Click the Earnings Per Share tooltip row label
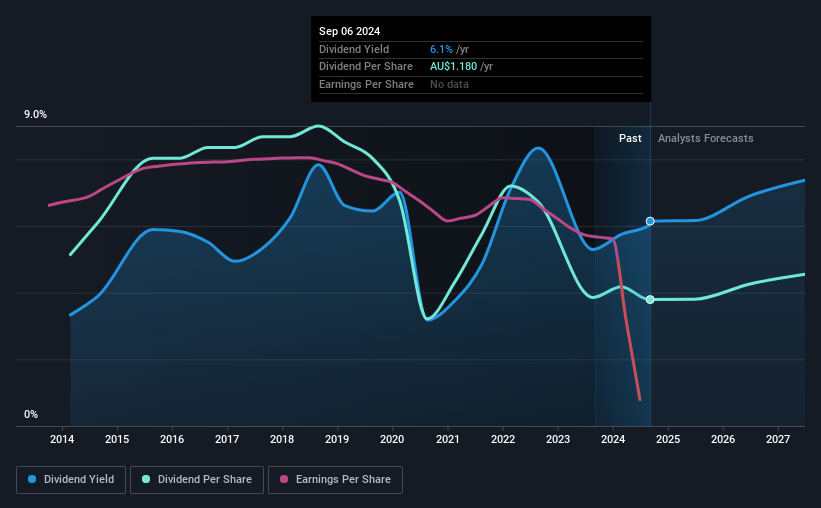Viewport: 821px width, 508px height. pos(366,84)
